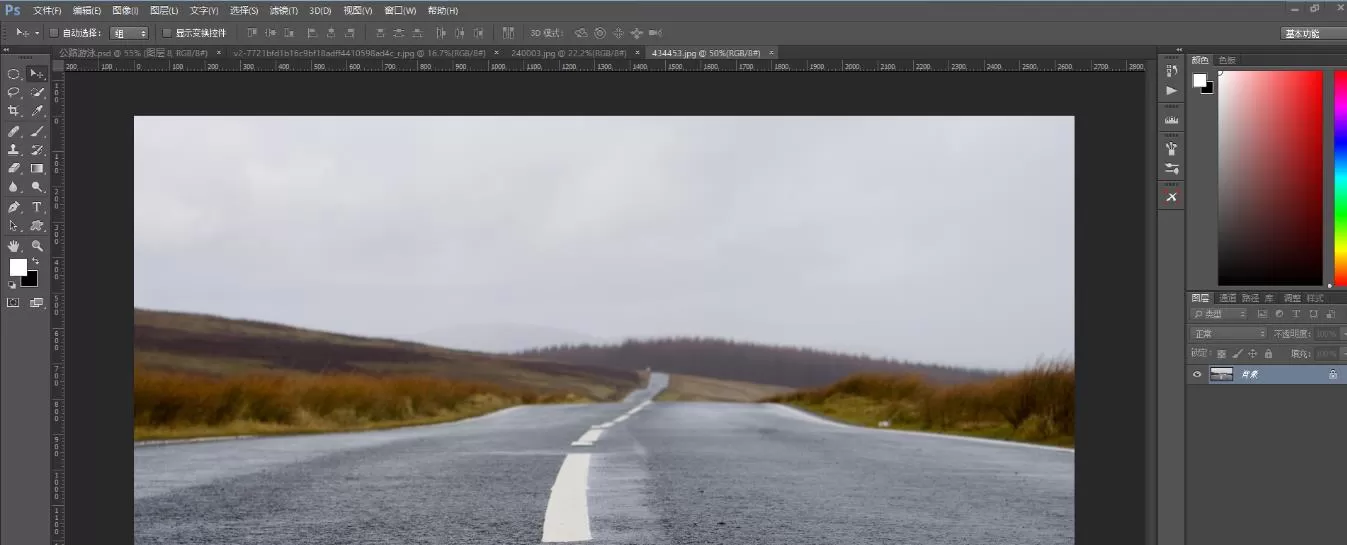1347x545 pixels.
Task: Click the foreground color swatch in toolbar
Action: [18, 267]
